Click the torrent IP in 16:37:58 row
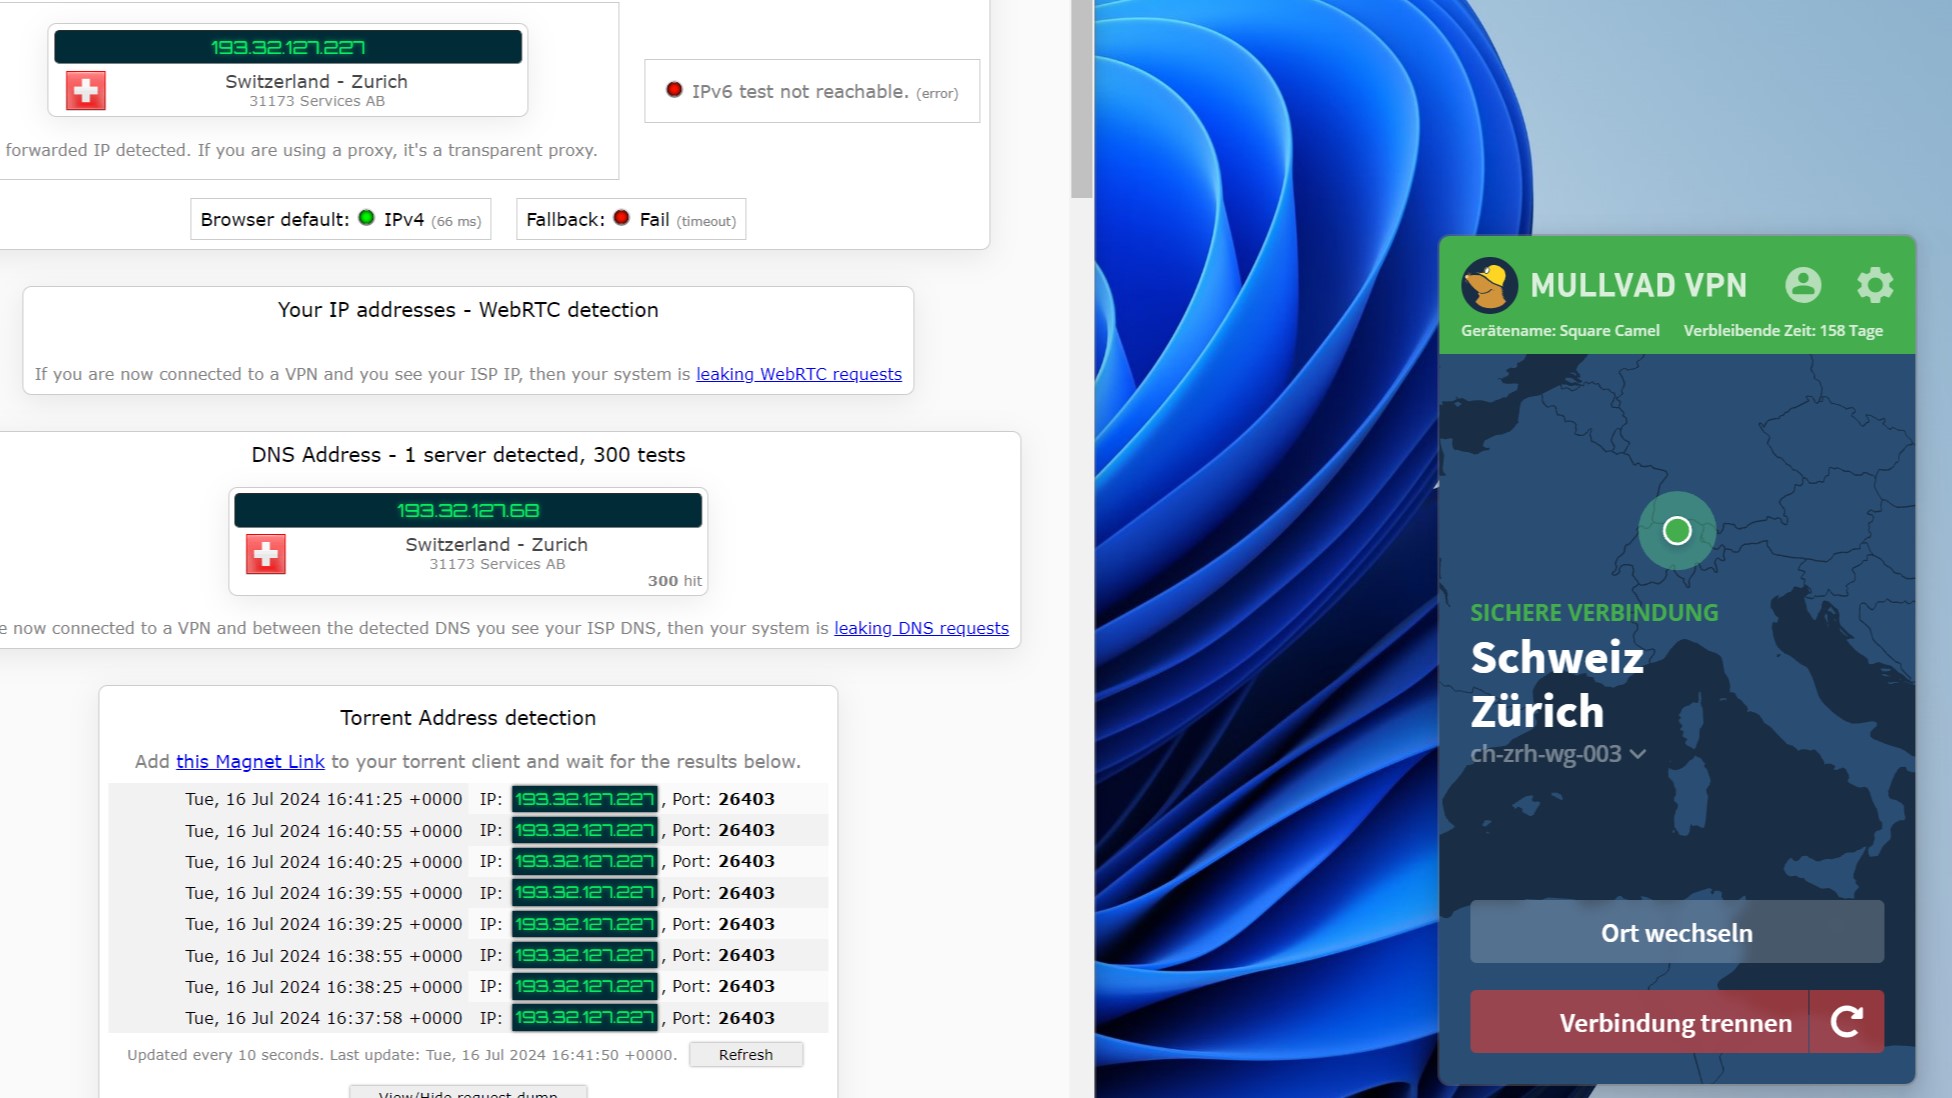The image size is (1952, 1098). tap(584, 1018)
